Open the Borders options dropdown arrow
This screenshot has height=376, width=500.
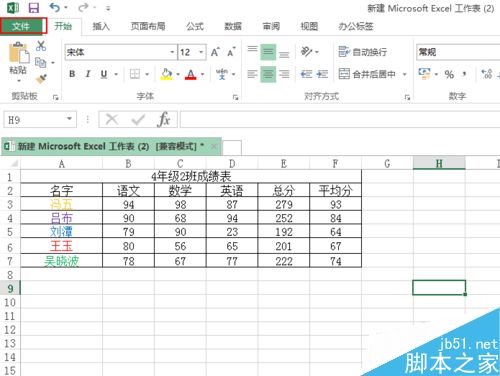point(147,74)
